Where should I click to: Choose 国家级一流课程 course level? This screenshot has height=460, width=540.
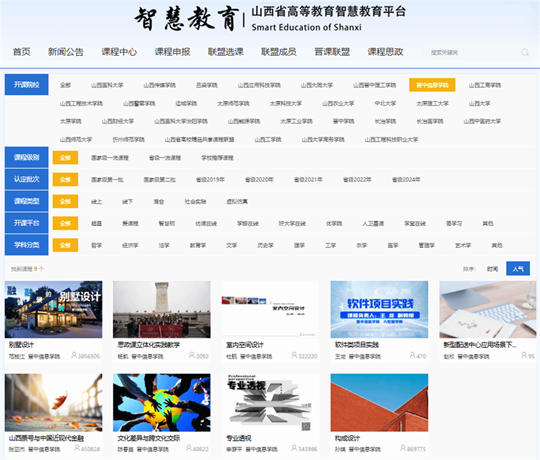pos(110,158)
